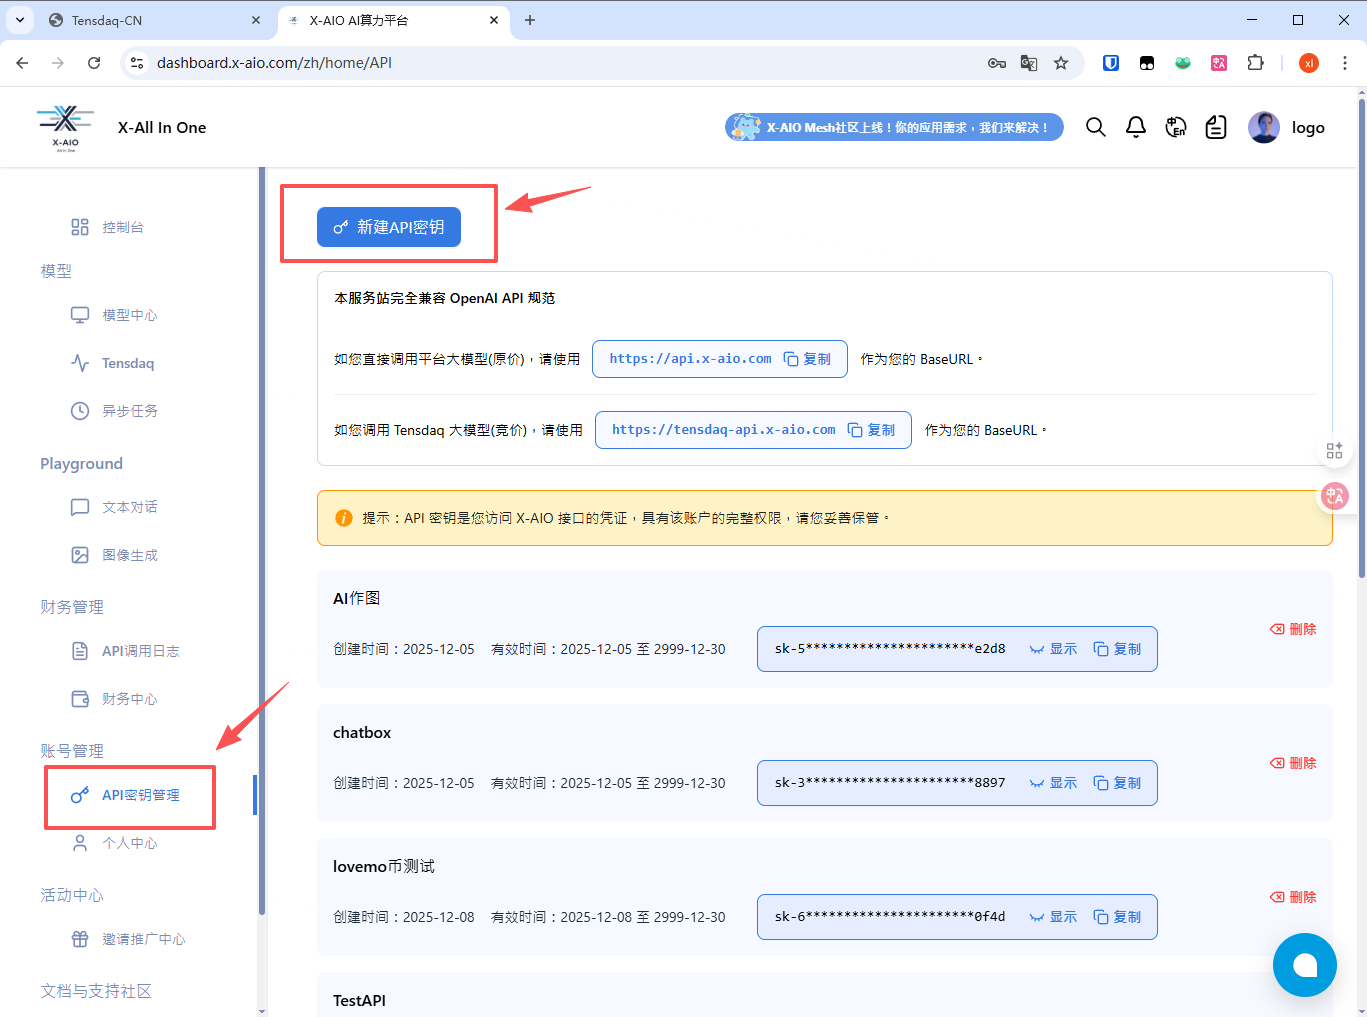Select API密钥管理 in the sidebar
The image size is (1367, 1017).
pyautogui.click(x=126, y=795)
